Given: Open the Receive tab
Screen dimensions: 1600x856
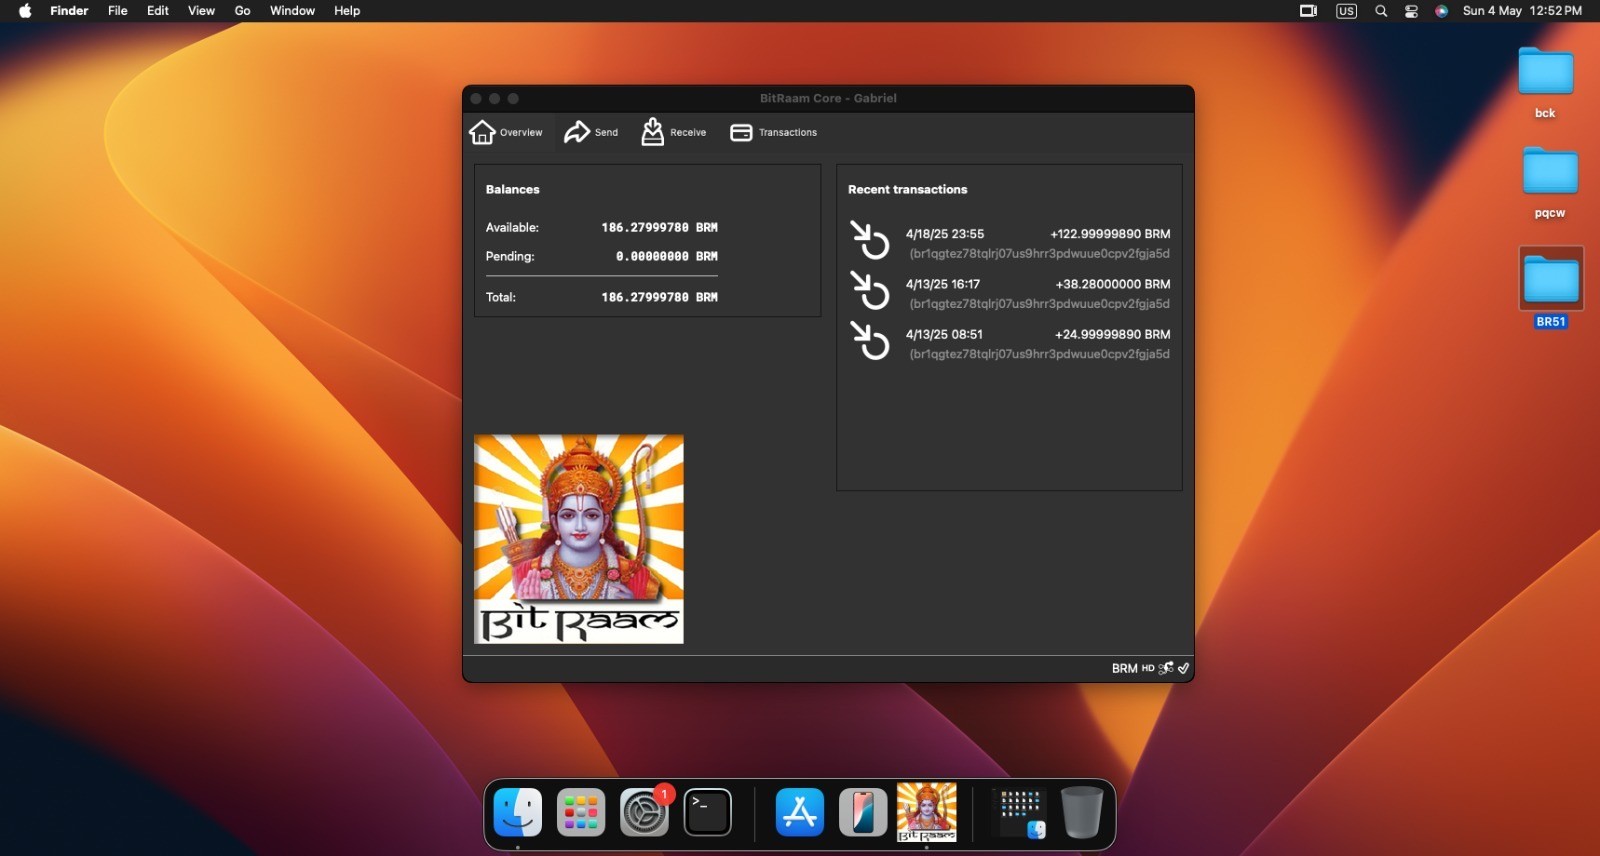Looking at the screenshot, I should pyautogui.click(x=674, y=132).
